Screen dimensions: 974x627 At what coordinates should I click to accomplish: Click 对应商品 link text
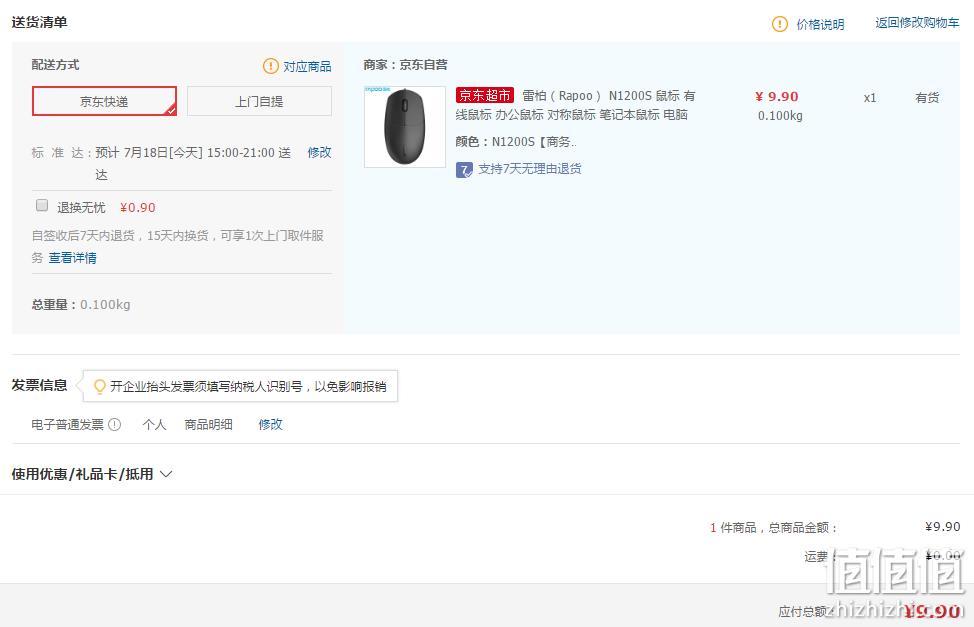307,66
